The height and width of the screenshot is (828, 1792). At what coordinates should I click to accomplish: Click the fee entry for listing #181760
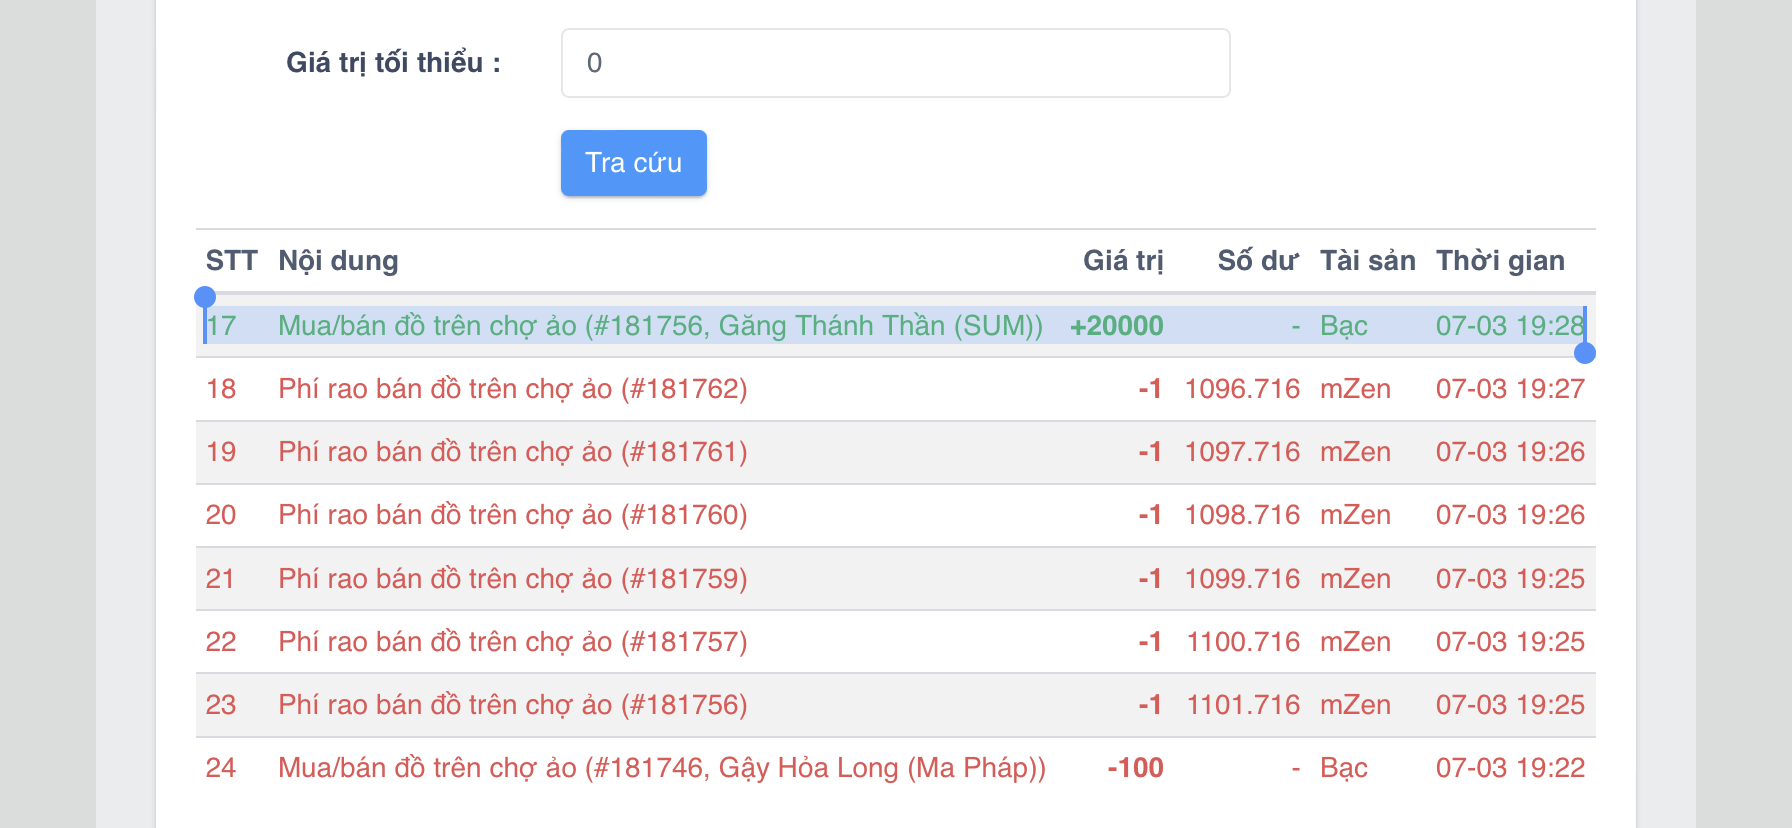pyautogui.click(x=512, y=515)
